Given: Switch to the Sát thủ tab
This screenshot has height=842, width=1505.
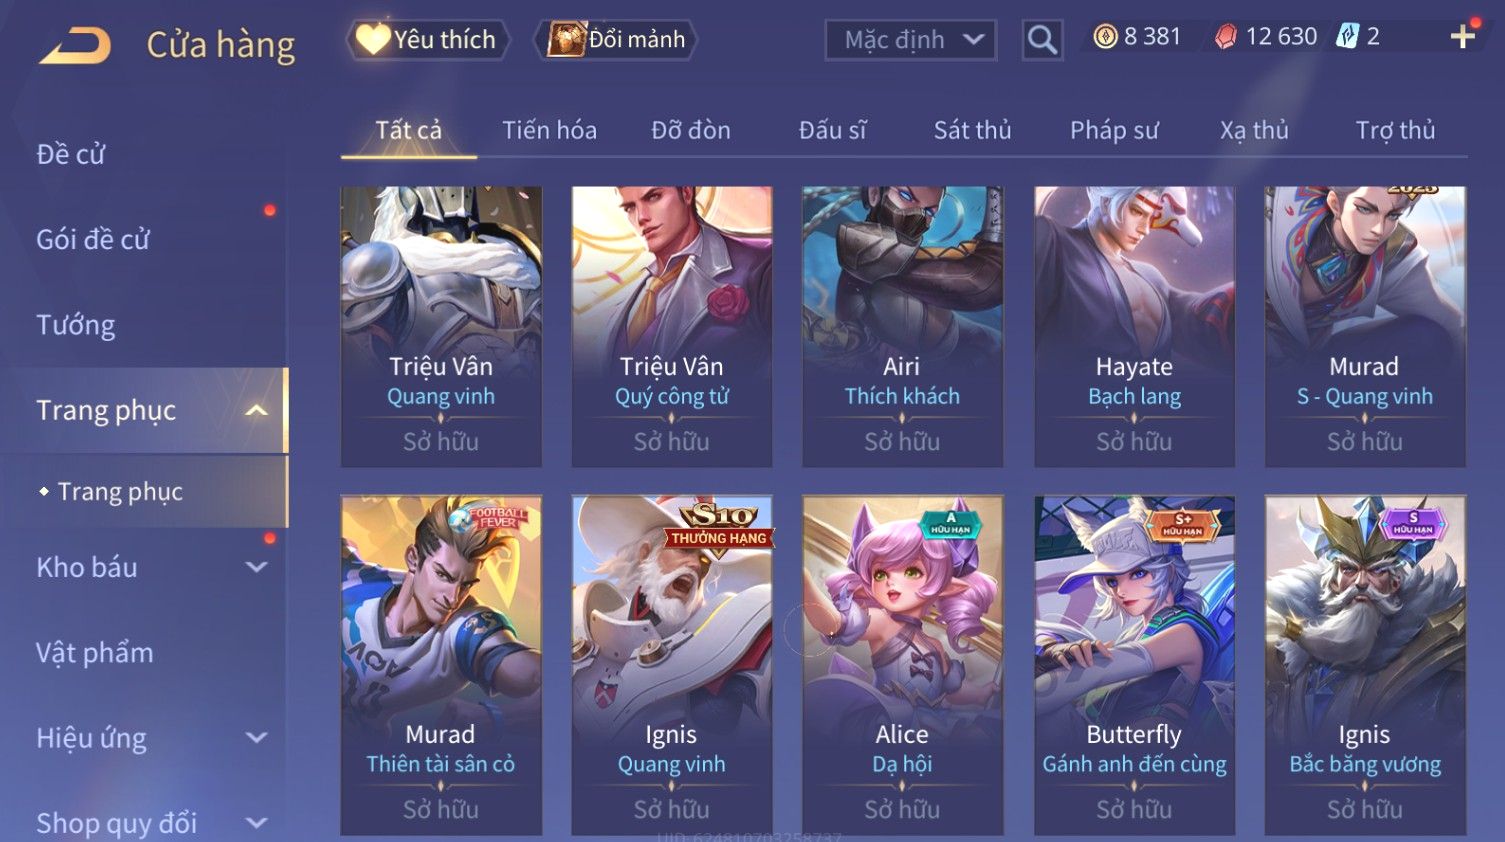Looking at the screenshot, I should click(x=972, y=130).
